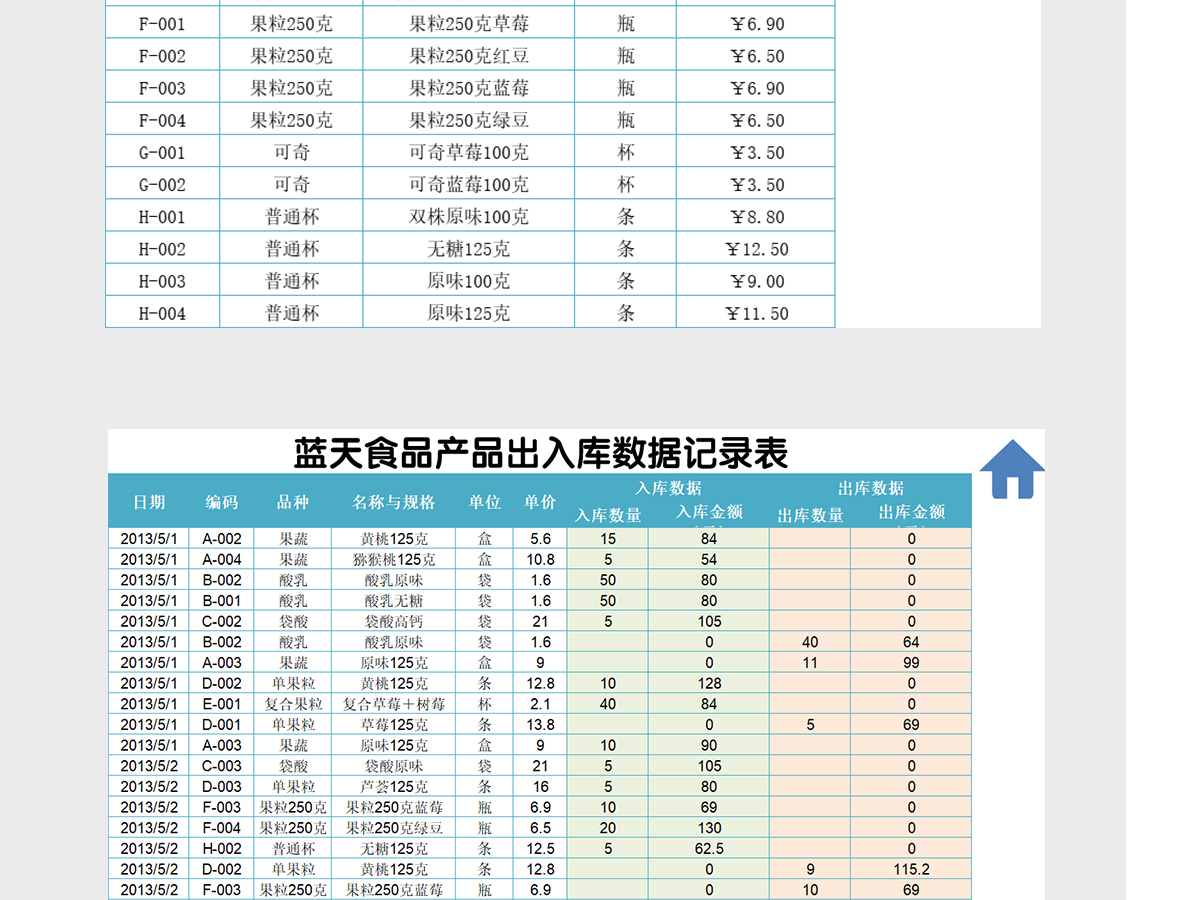Screen dimensions: 1200x900
Task: Select the D-001 code cell
Action: click(222, 725)
